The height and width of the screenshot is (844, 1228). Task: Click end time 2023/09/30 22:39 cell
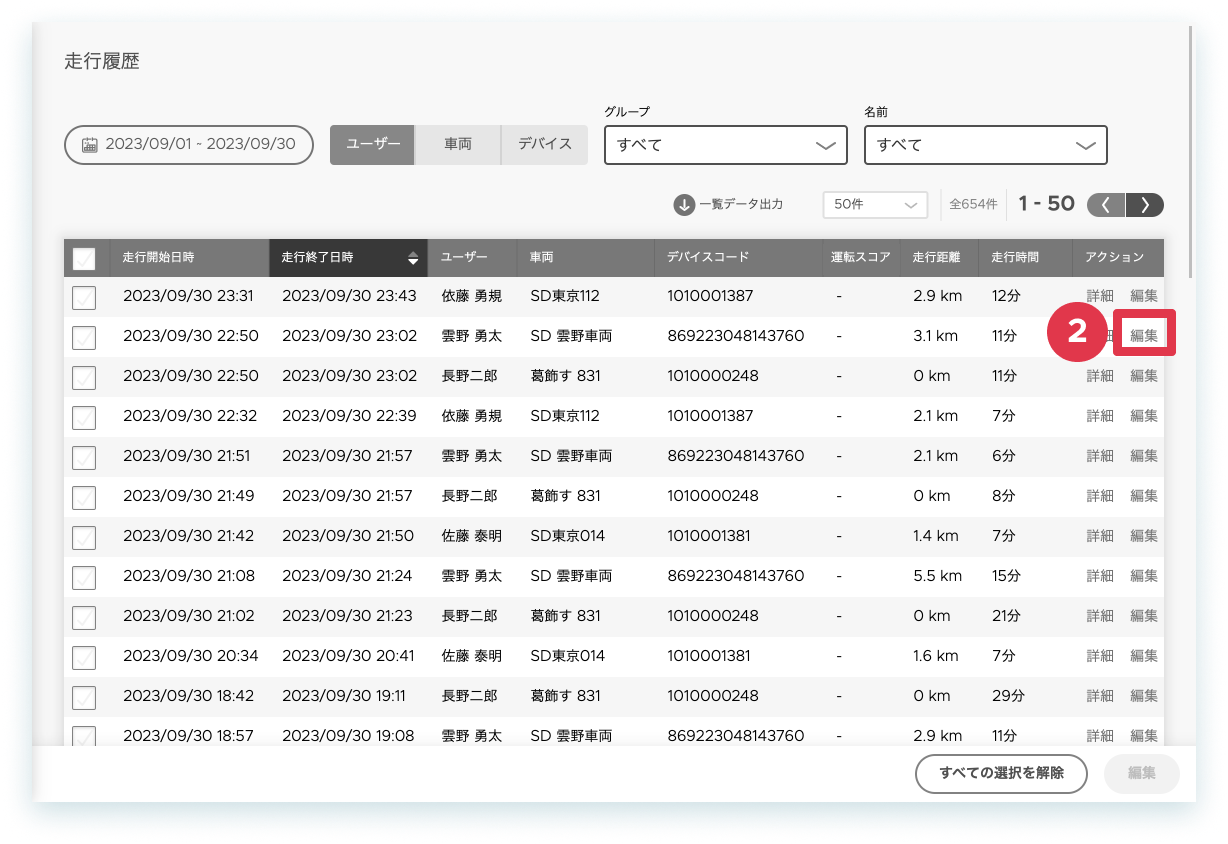347,416
